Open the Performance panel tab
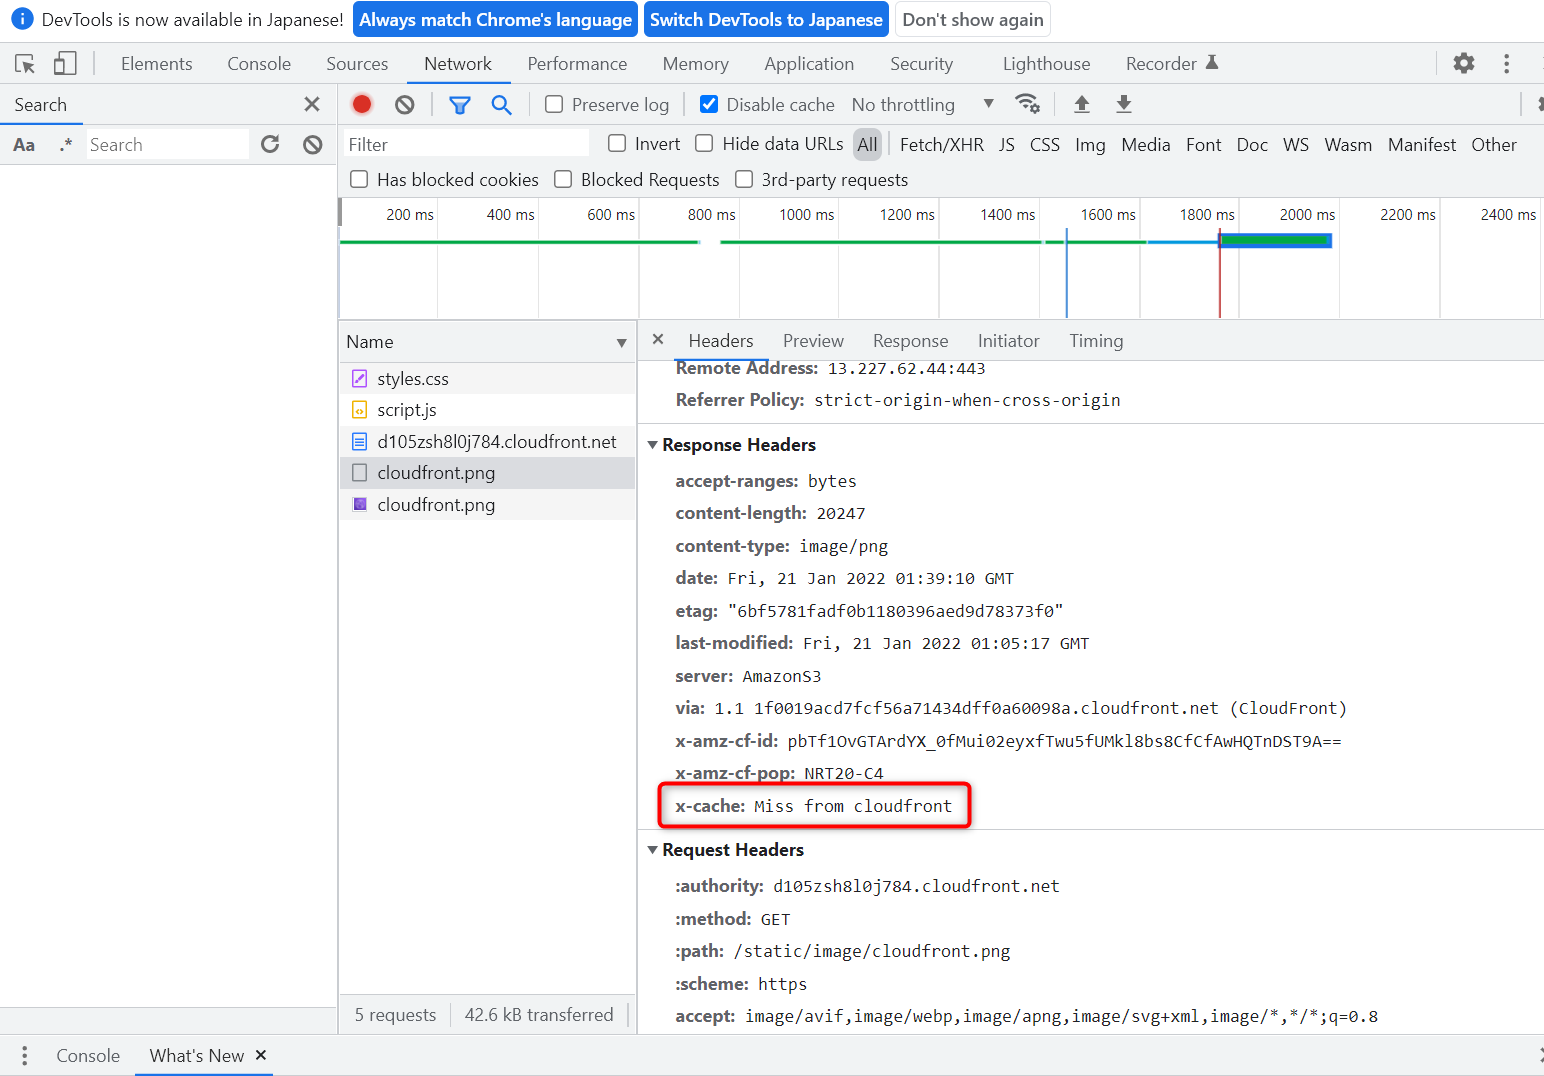Screen dimensions: 1544x1076 click(577, 64)
